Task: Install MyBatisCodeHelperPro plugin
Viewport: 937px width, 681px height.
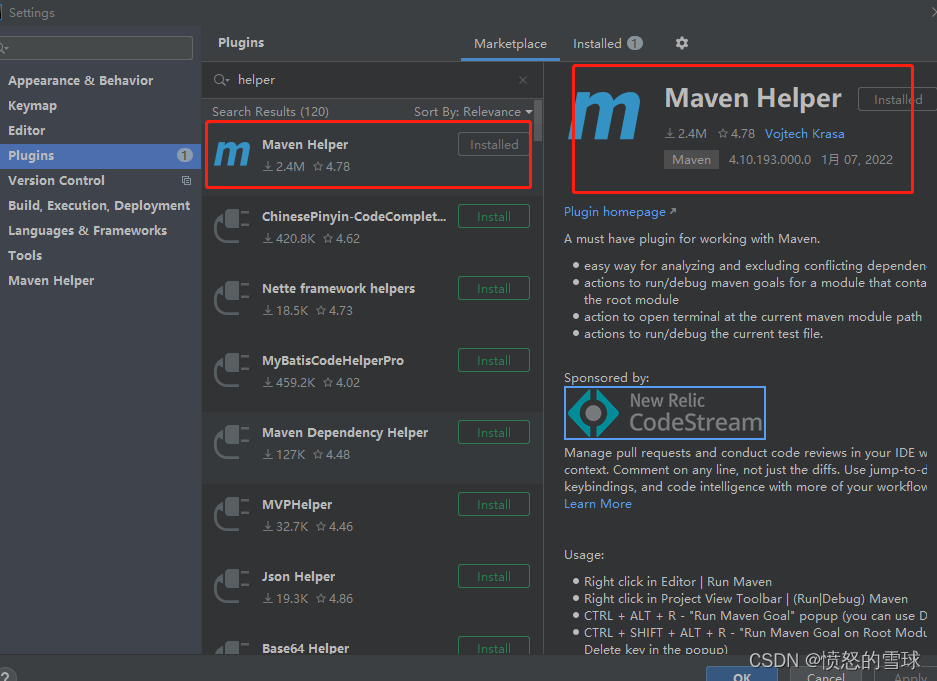Action: pos(494,360)
